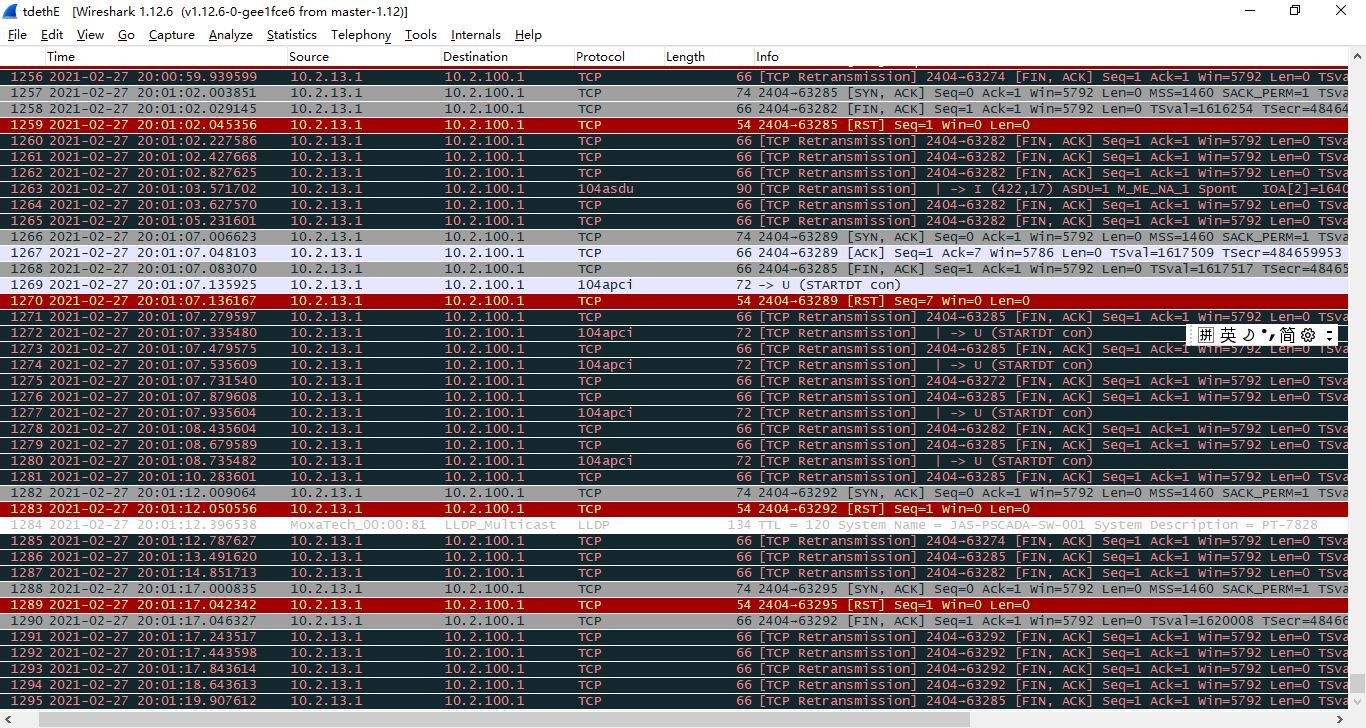Select packet 1289 RST row
This screenshot has height=728, width=1366.
tap(674, 605)
